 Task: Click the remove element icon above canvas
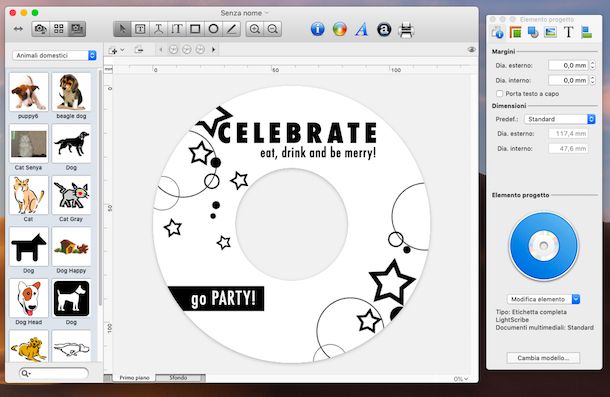[x=138, y=50]
